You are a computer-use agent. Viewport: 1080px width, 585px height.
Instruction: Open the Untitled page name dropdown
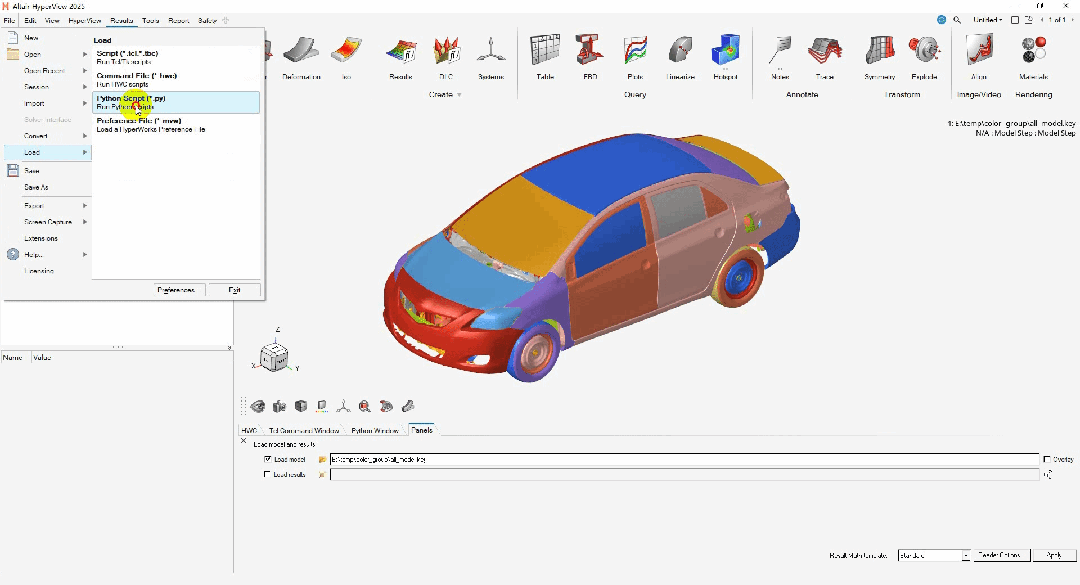click(x=987, y=20)
